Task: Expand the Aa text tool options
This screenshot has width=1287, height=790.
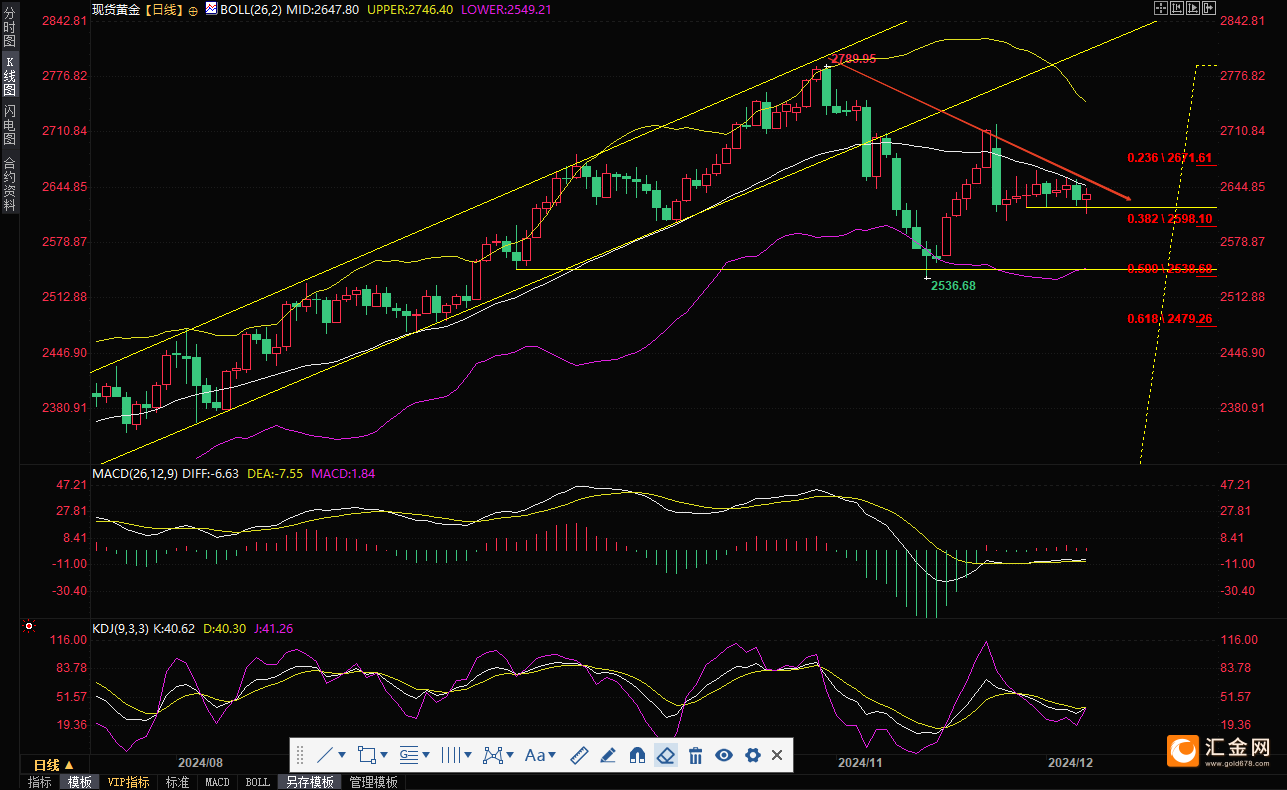Action: click(x=552, y=756)
